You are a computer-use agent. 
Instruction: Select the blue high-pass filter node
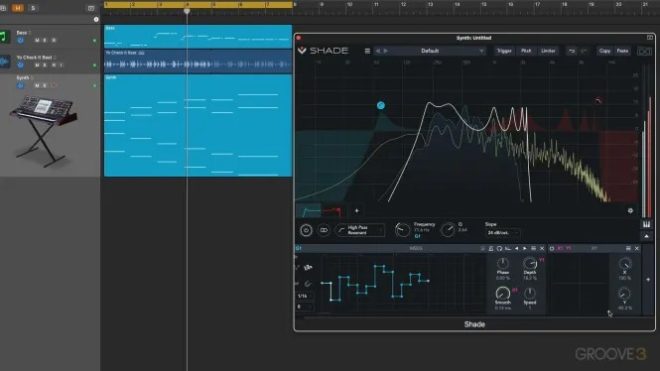381,105
